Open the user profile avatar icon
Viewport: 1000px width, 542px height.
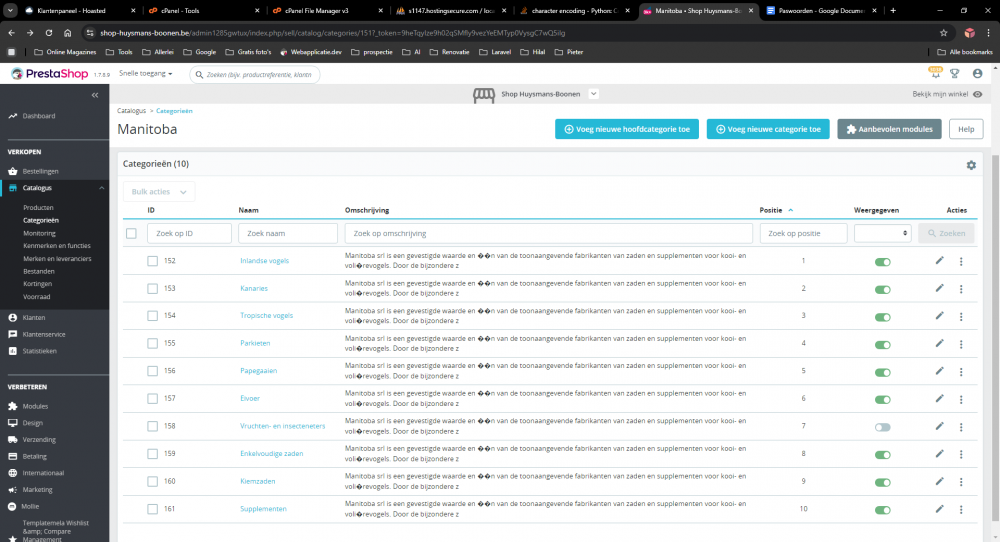pyautogui.click(x=977, y=74)
